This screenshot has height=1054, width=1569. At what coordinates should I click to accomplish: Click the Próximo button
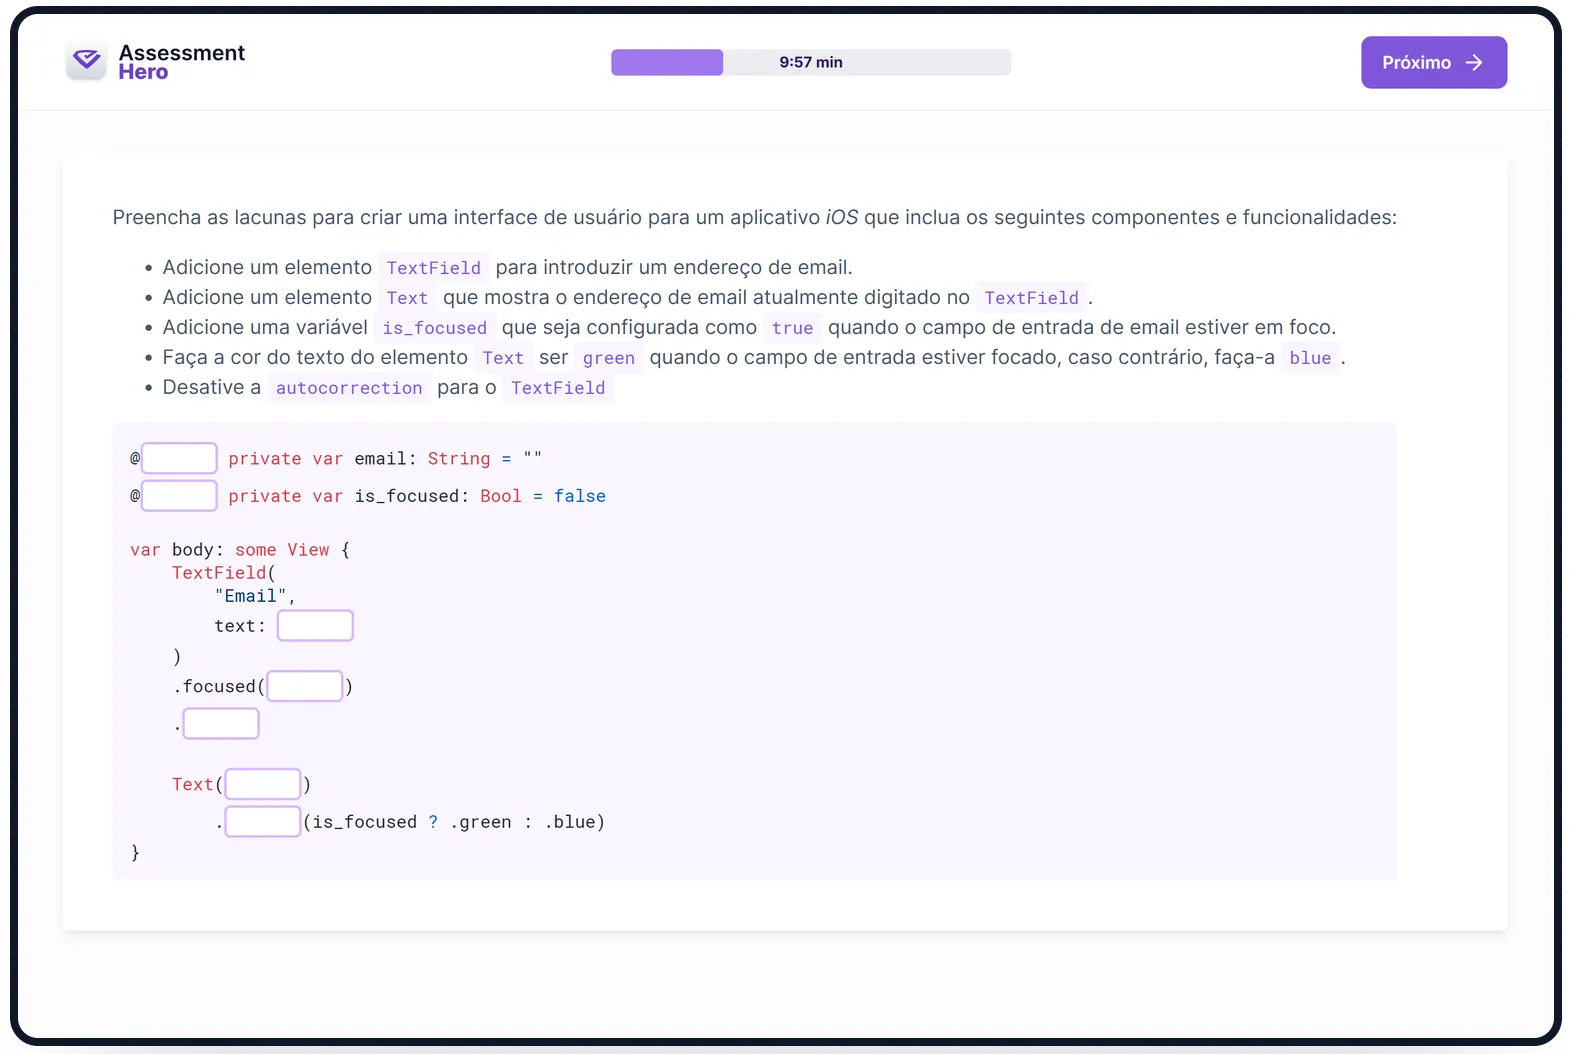1433,62
